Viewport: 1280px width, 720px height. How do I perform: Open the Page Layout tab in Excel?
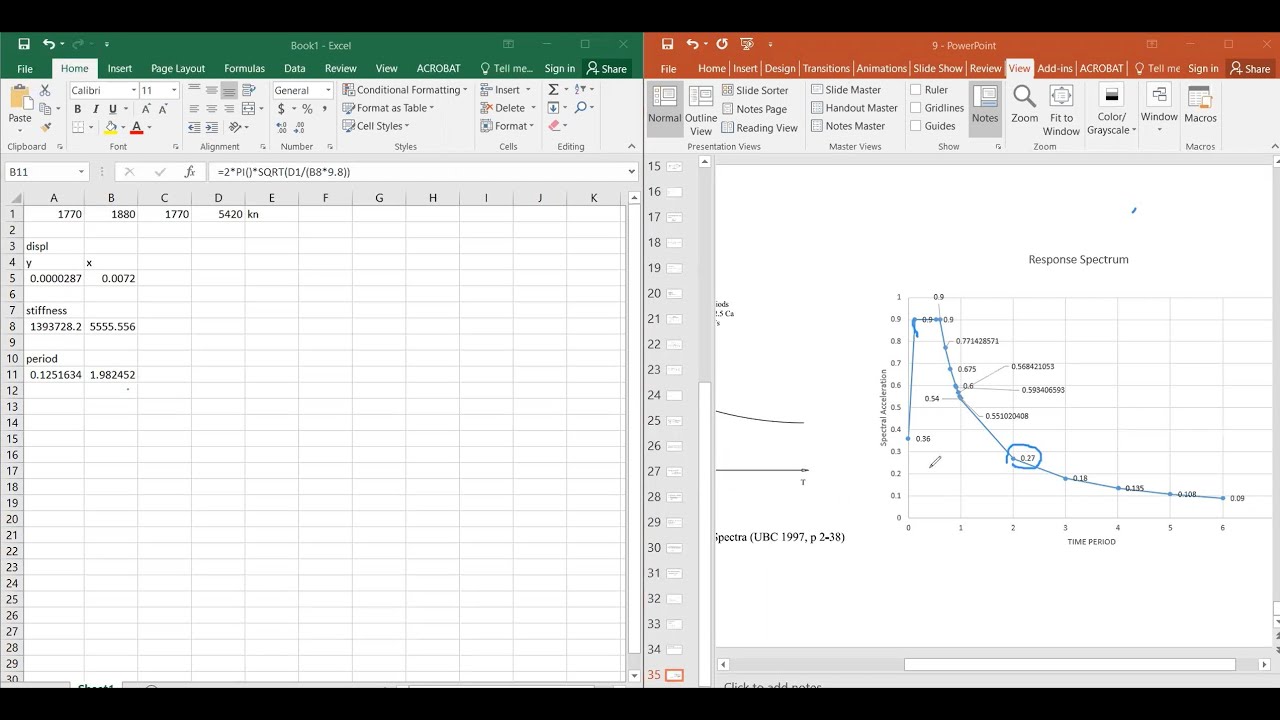(x=177, y=68)
